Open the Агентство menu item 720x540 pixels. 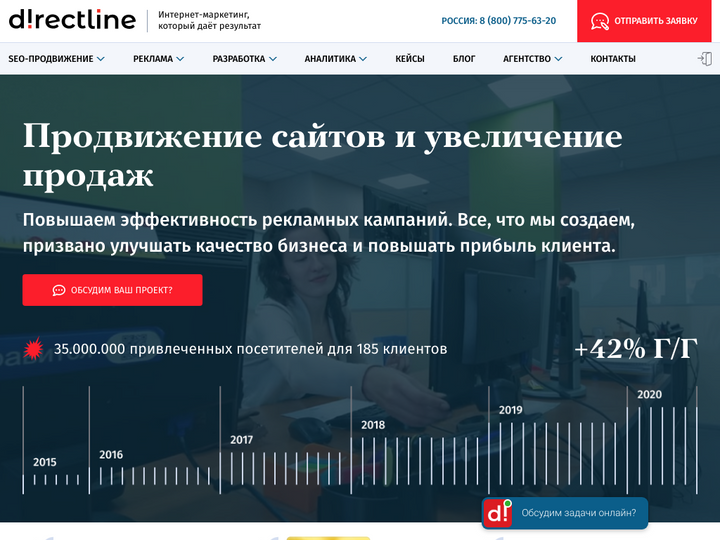[527, 59]
